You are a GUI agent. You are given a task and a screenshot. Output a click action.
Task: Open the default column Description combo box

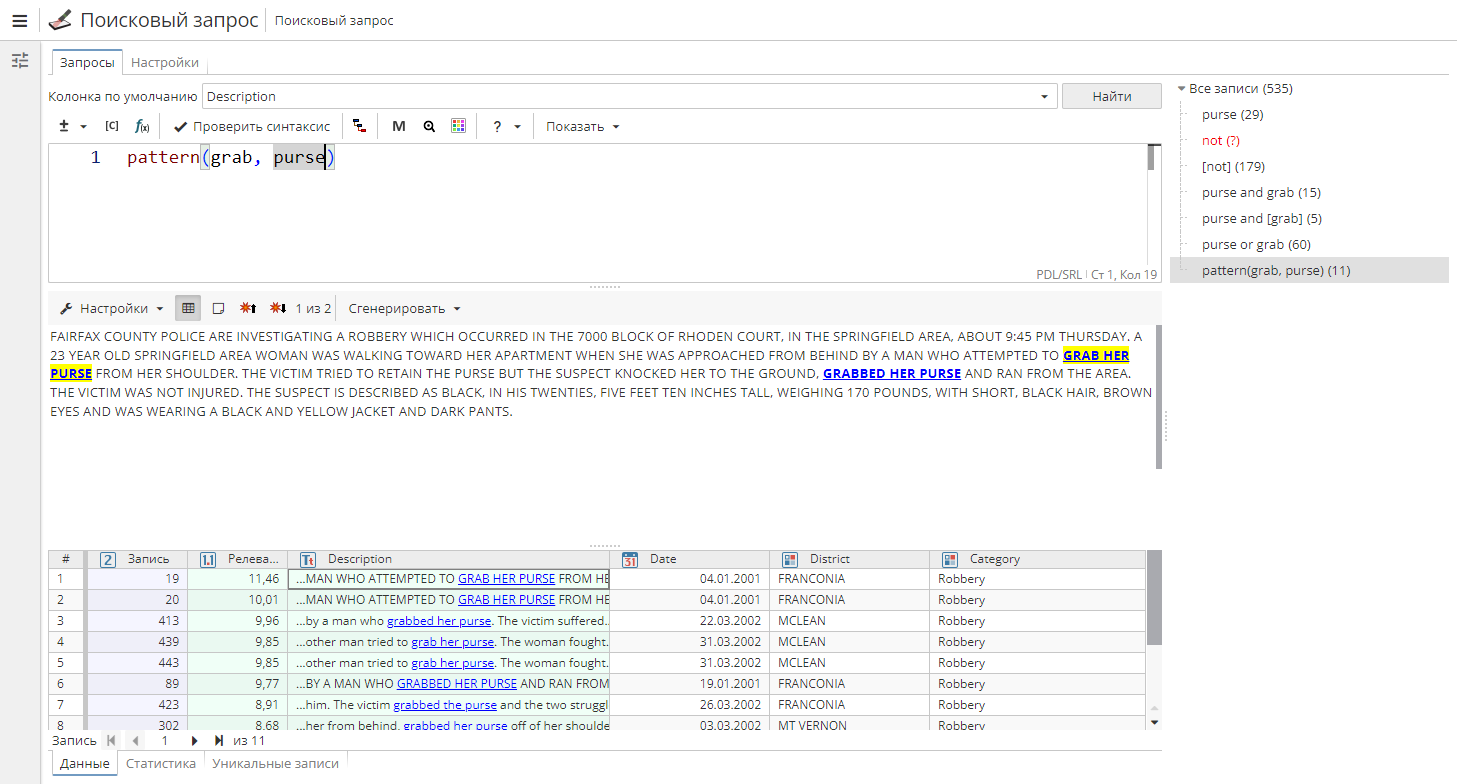coord(629,97)
